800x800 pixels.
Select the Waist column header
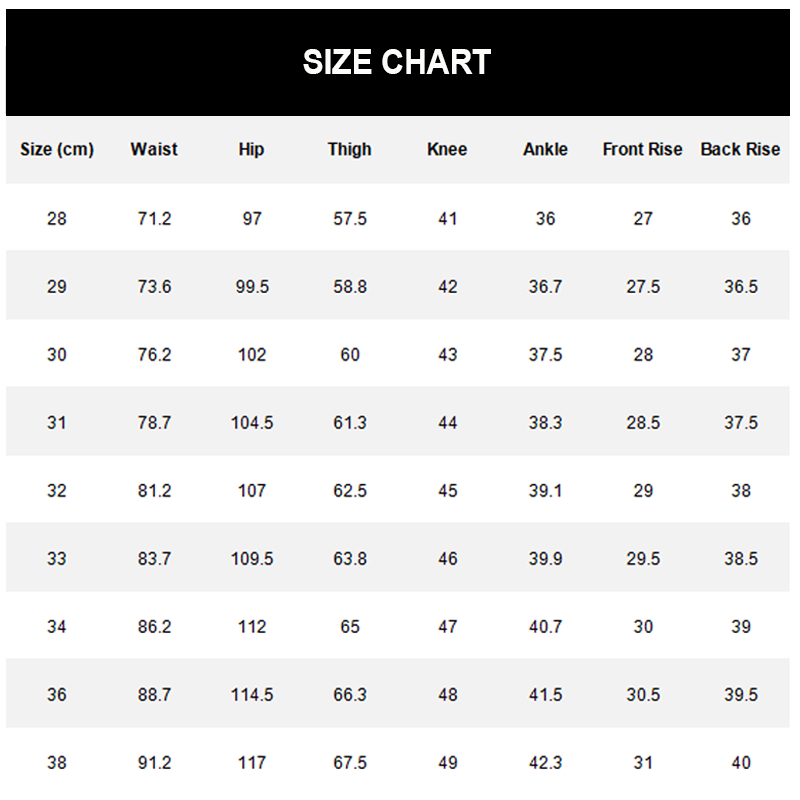154,149
